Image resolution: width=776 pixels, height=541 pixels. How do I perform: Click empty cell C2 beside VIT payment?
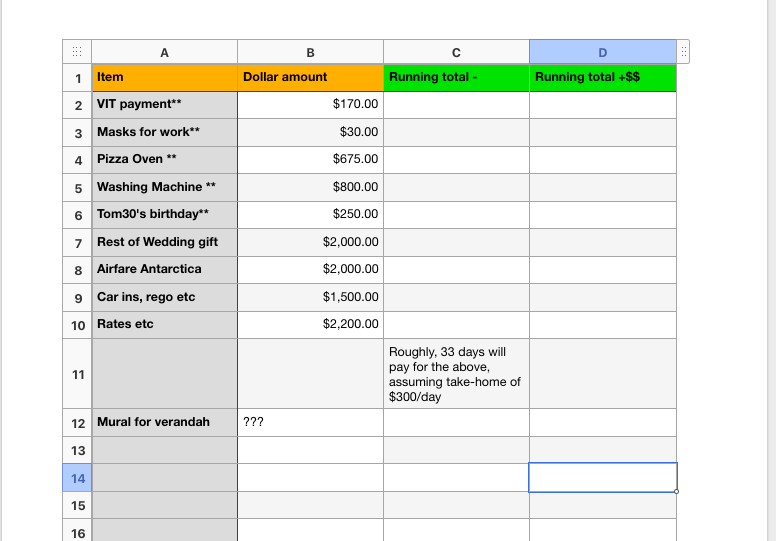click(456, 105)
